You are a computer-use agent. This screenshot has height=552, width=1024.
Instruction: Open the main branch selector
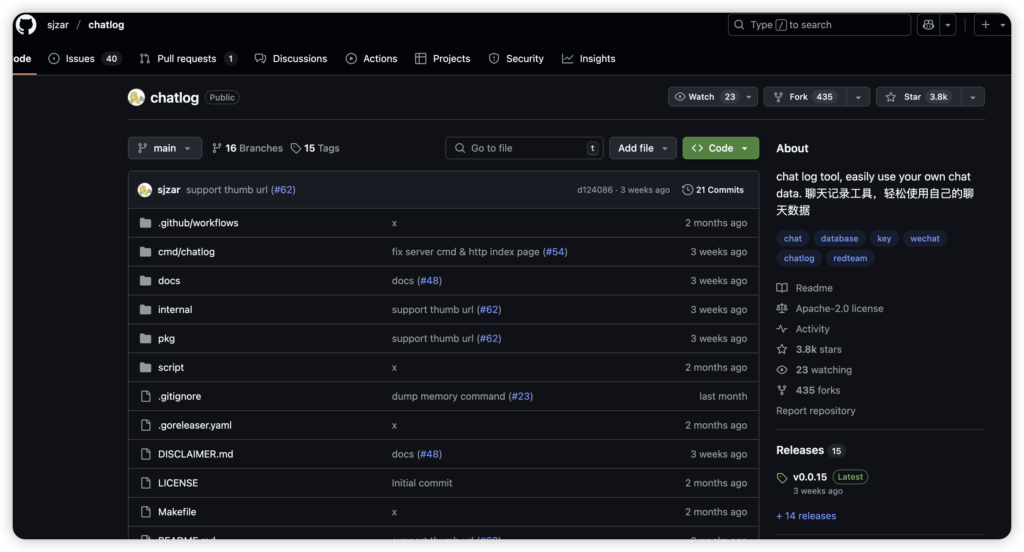pyautogui.click(x=165, y=148)
